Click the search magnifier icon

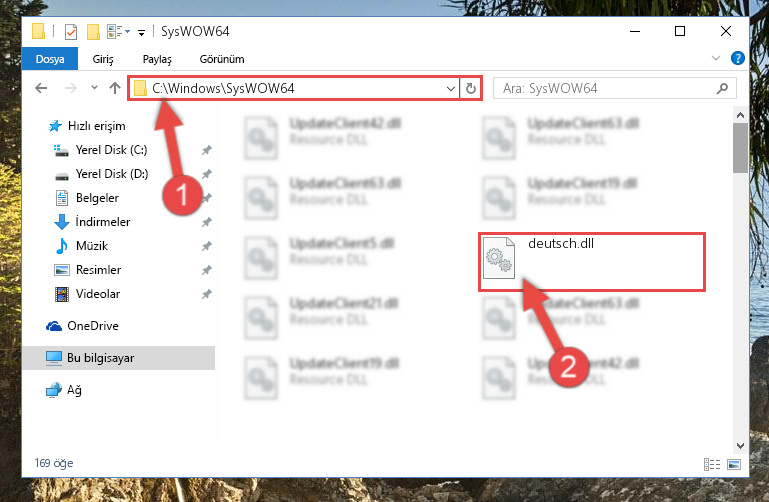(722, 88)
